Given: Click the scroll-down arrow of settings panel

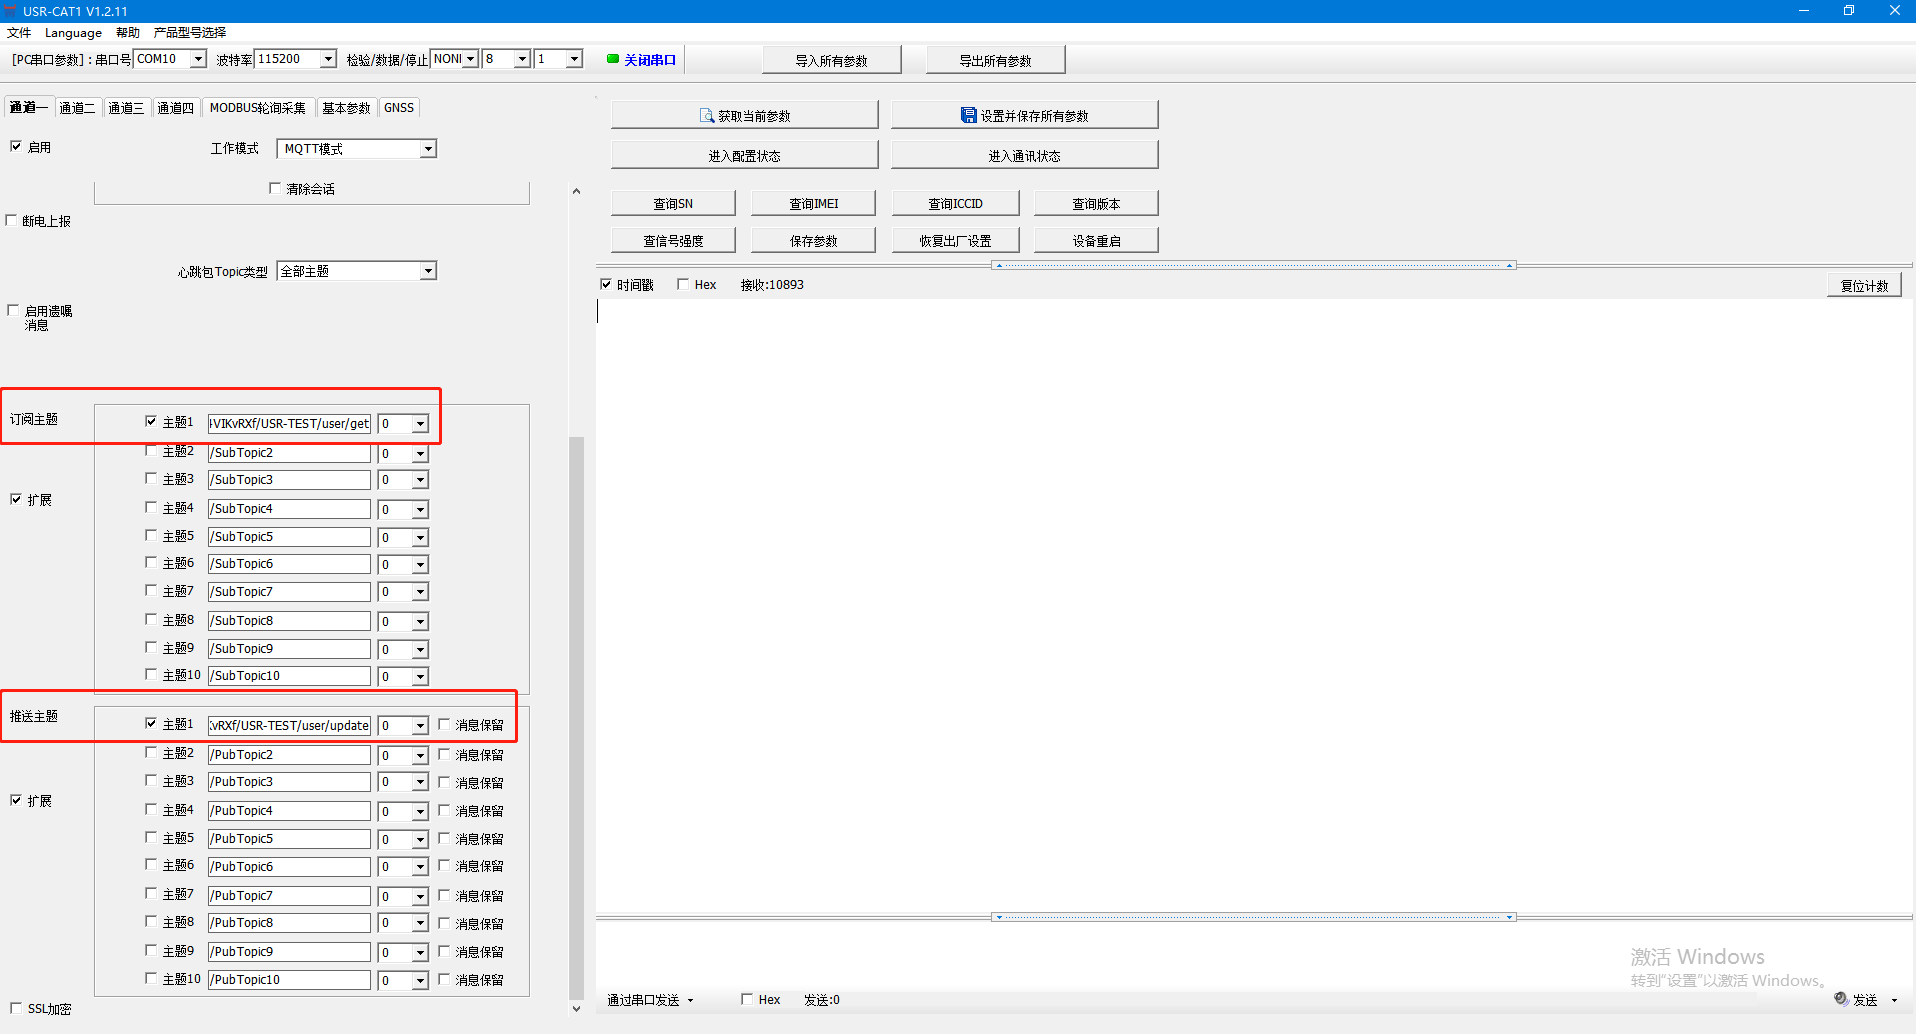Looking at the screenshot, I should [x=576, y=1008].
